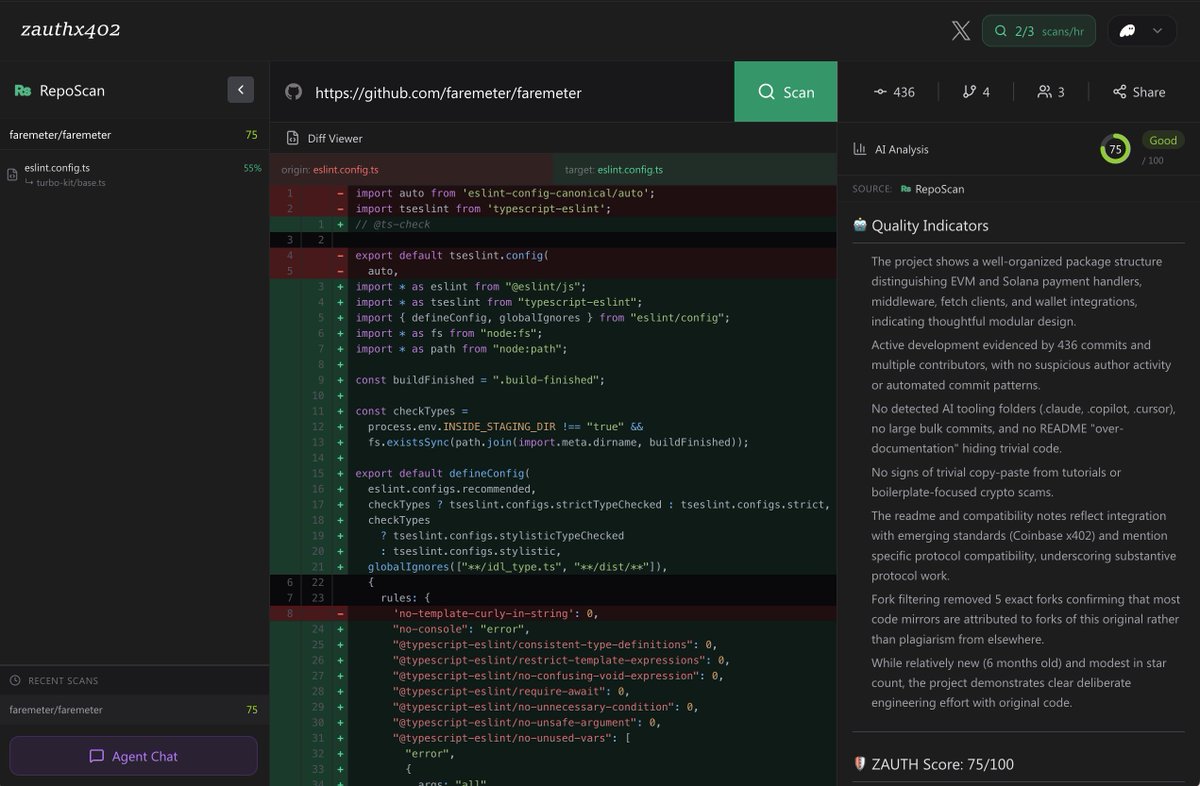Image resolution: width=1200 pixels, height=786 pixels.
Task: Click the Recent Scans clock icon
Action: [15, 681]
